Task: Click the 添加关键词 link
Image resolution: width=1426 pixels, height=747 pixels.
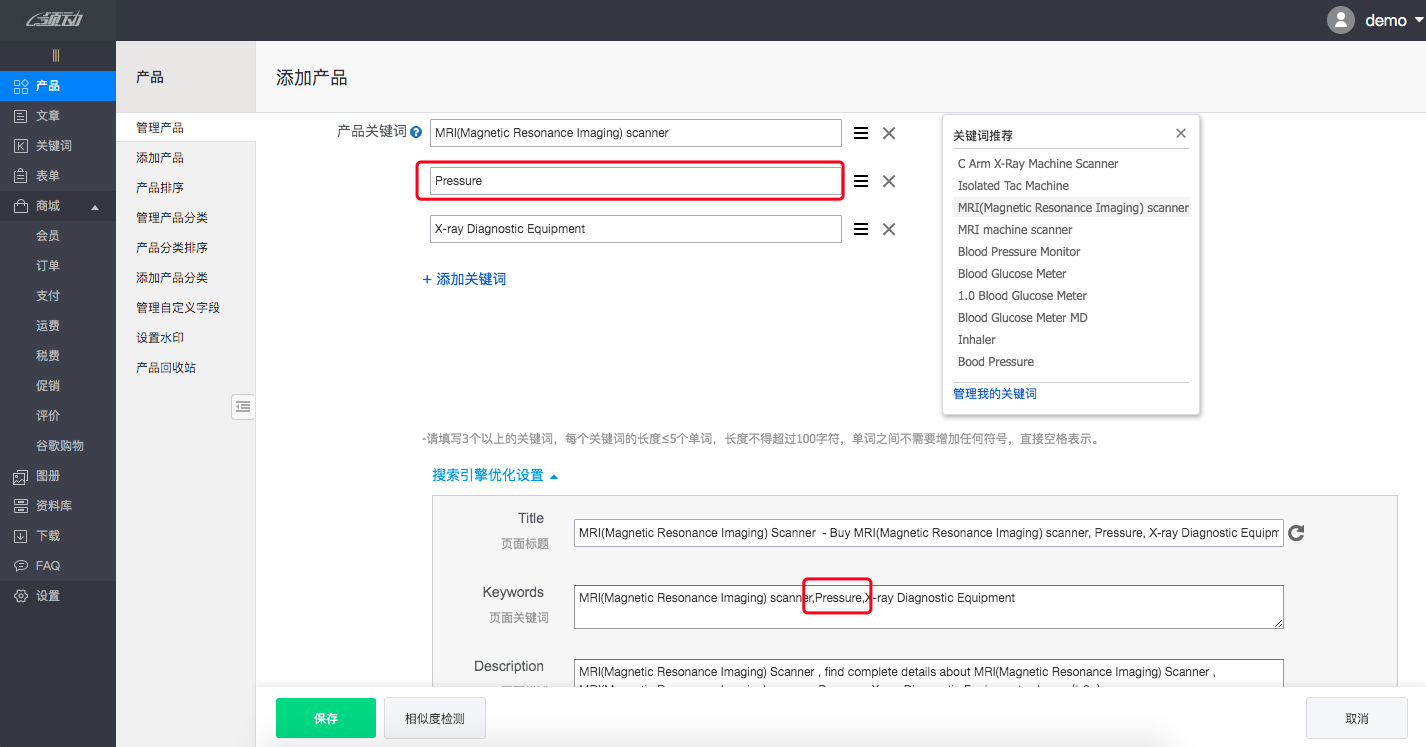Action: pyautogui.click(x=464, y=280)
